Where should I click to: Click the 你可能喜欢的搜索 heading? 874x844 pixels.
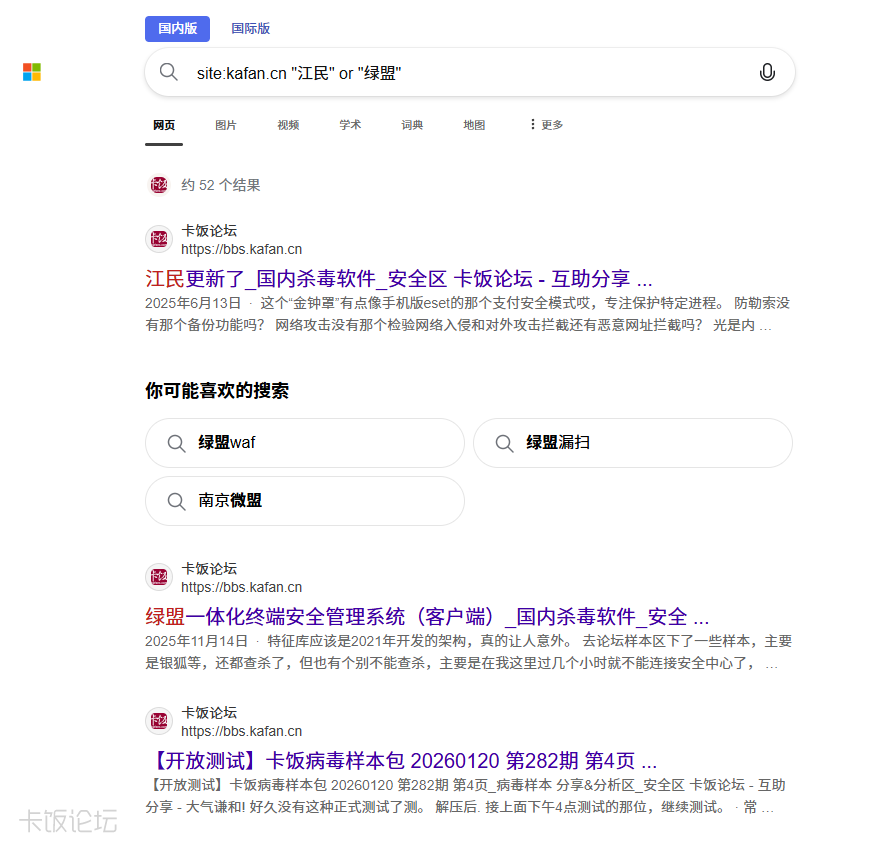217,391
